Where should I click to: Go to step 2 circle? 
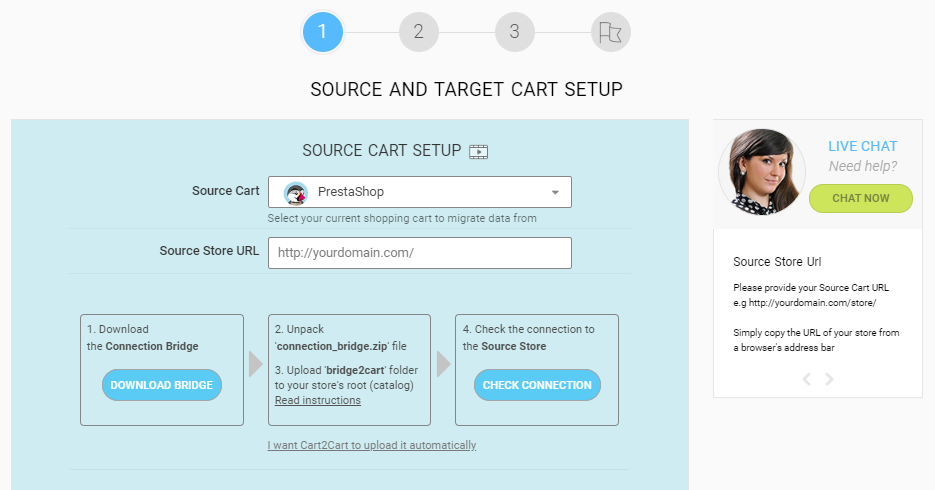[419, 32]
